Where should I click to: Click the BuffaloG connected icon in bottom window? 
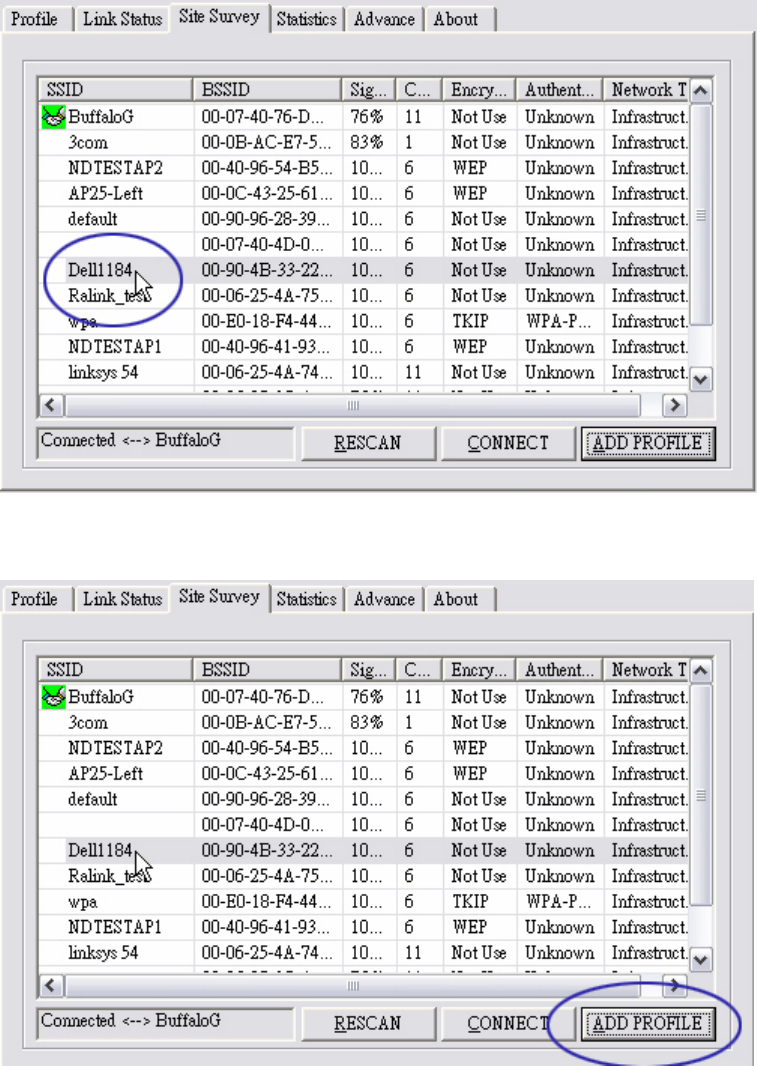pos(53,697)
